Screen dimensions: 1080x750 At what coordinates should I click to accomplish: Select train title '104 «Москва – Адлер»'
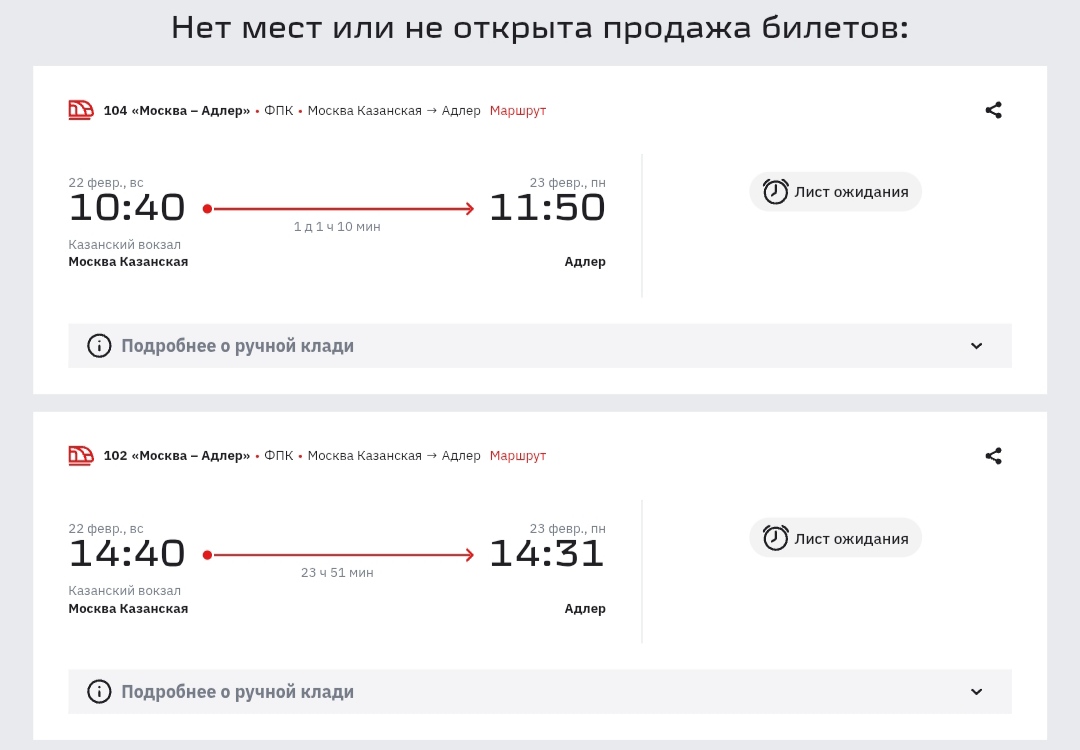(177, 110)
